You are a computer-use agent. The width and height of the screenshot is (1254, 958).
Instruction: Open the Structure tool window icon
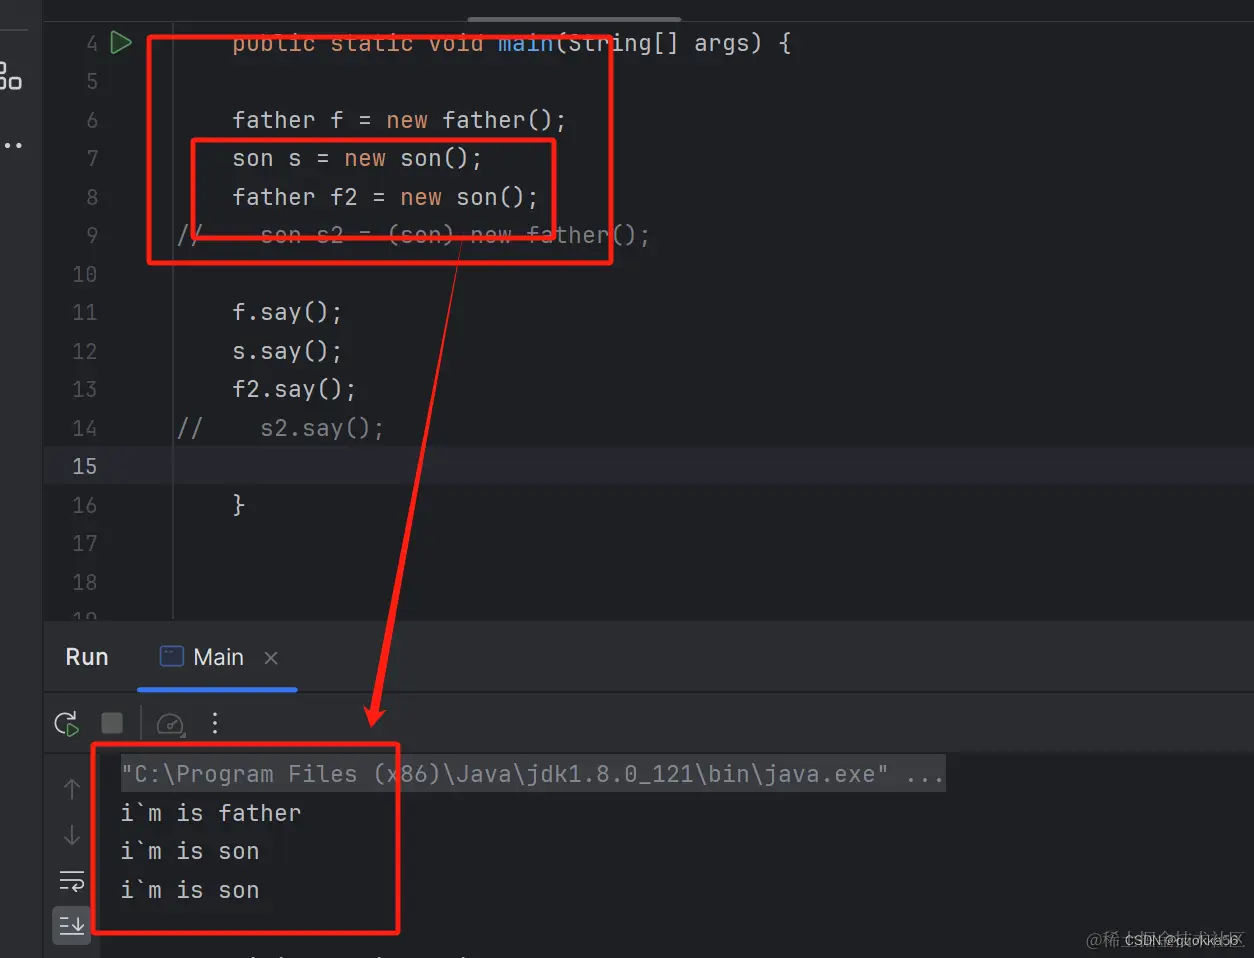pyautogui.click(x=10, y=76)
